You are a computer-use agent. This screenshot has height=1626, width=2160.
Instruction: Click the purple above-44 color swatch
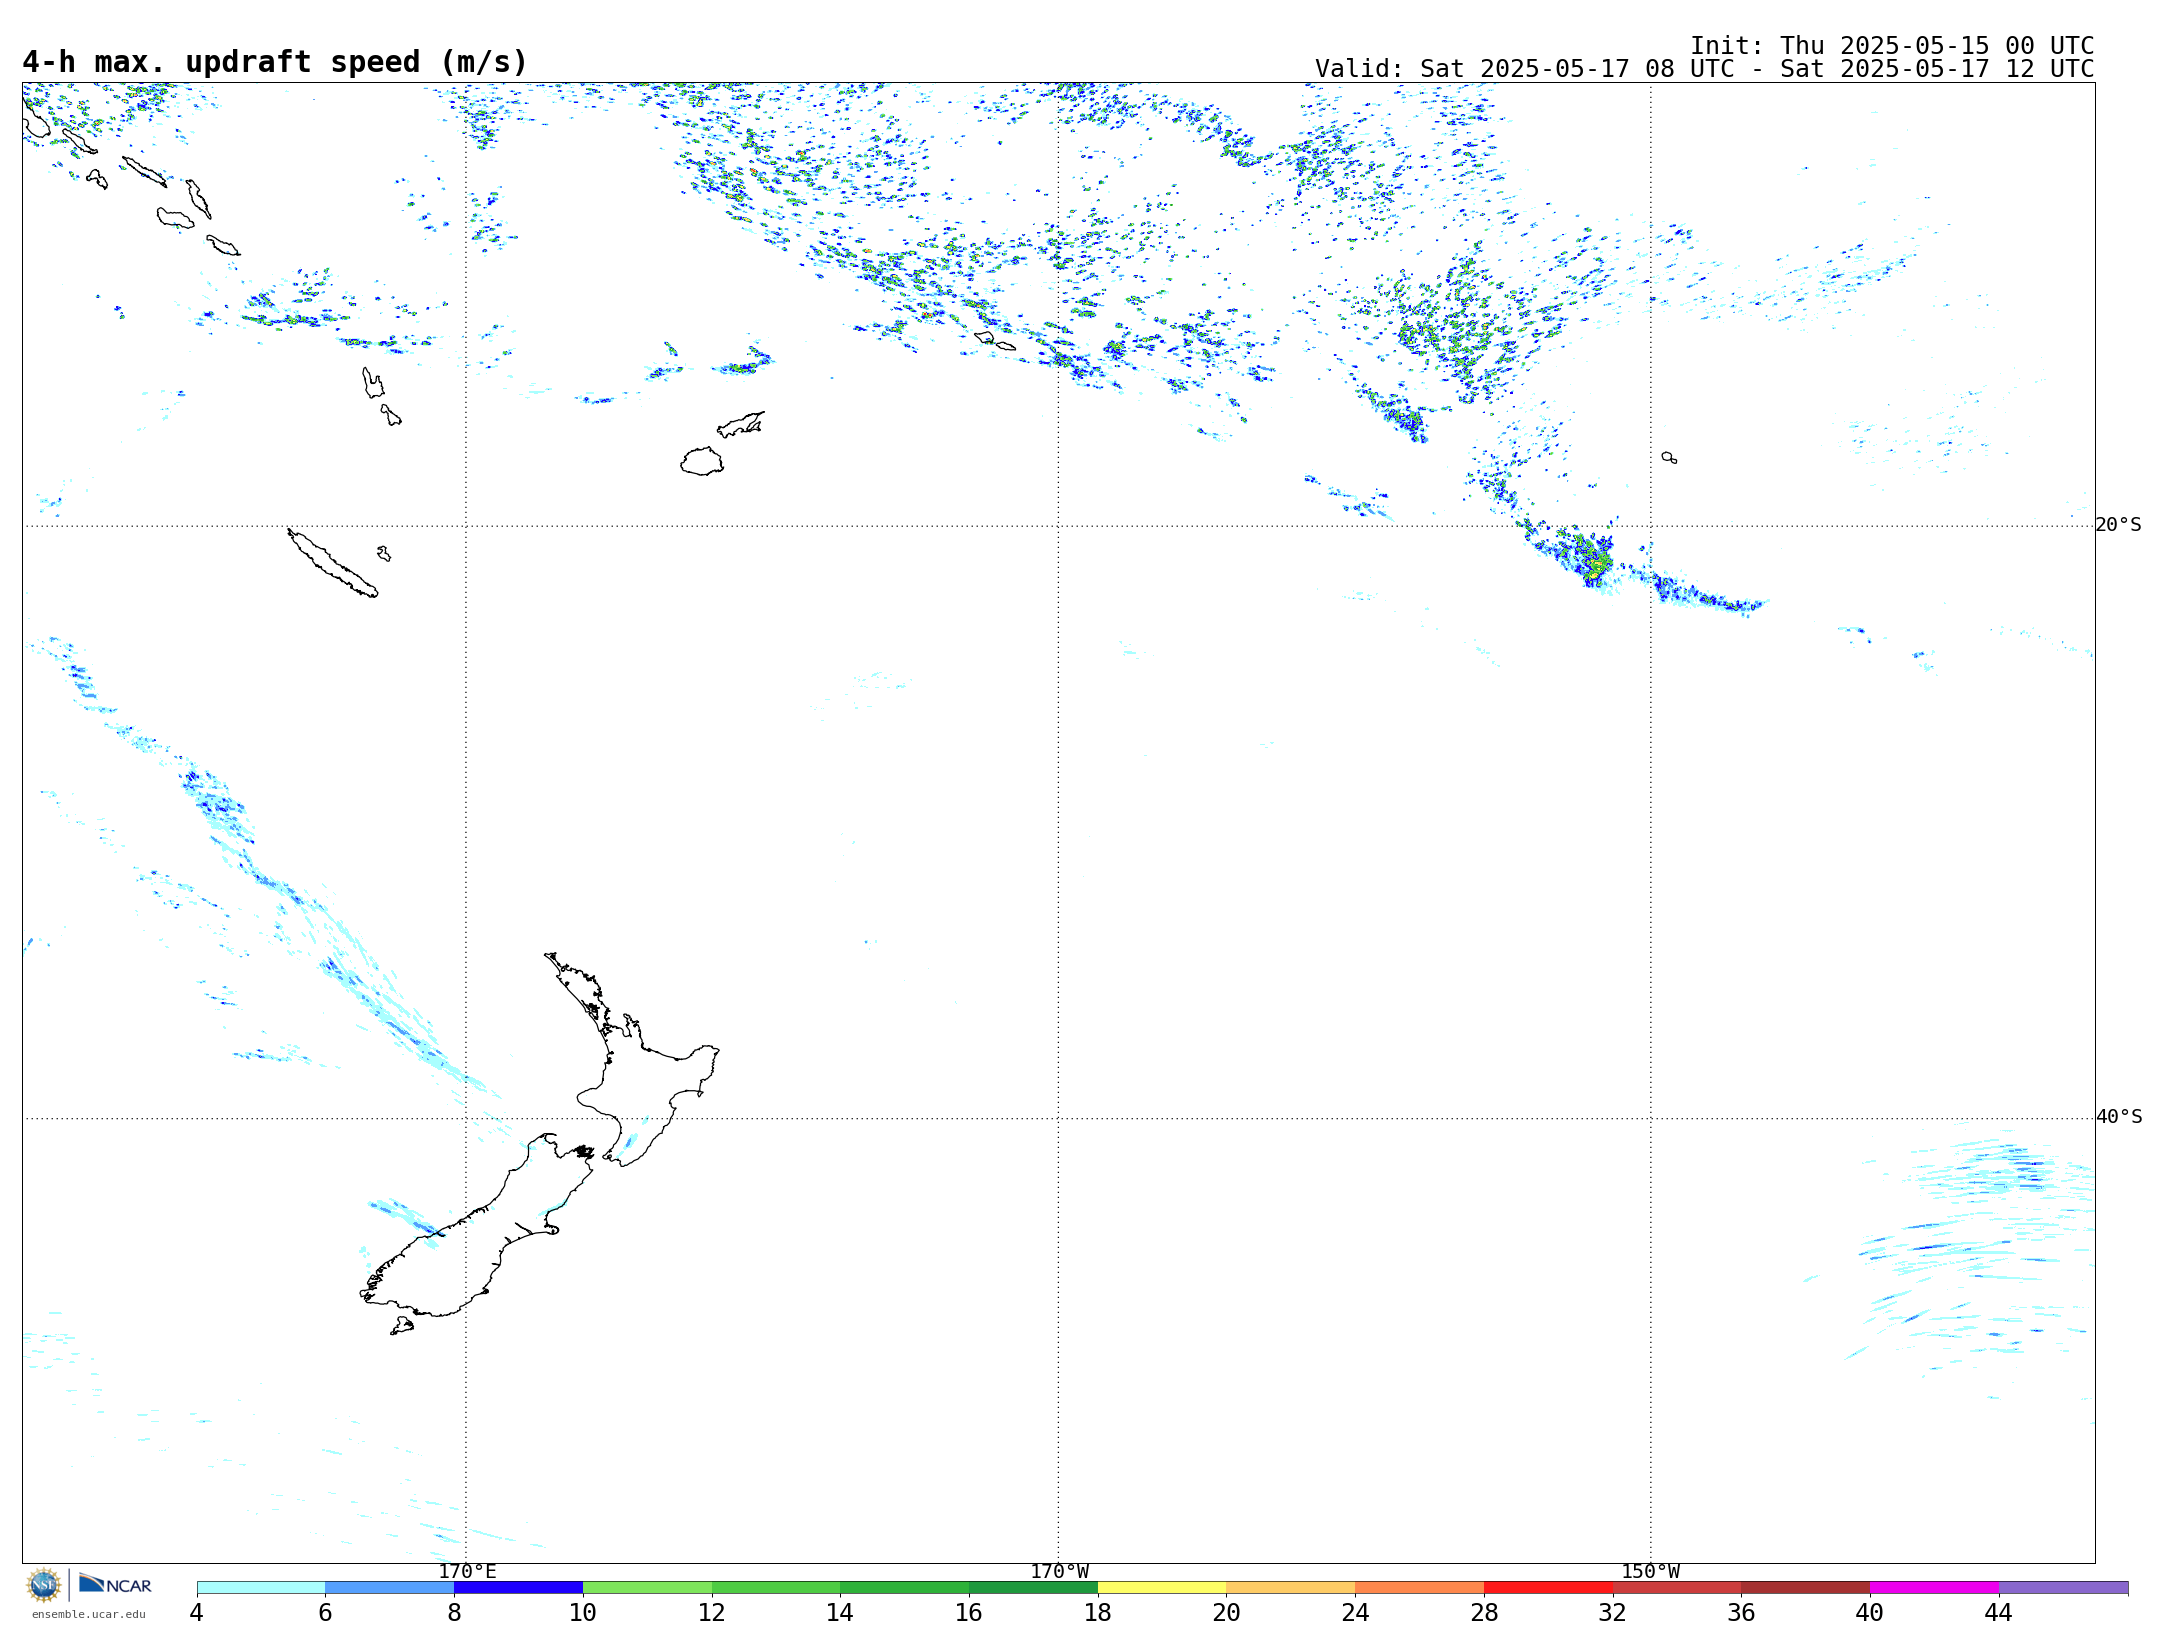click(2064, 1588)
